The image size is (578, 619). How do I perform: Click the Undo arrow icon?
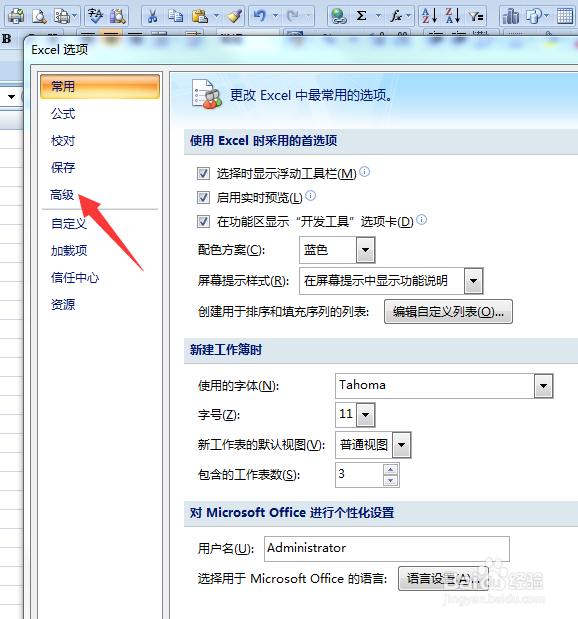[x=260, y=16]
